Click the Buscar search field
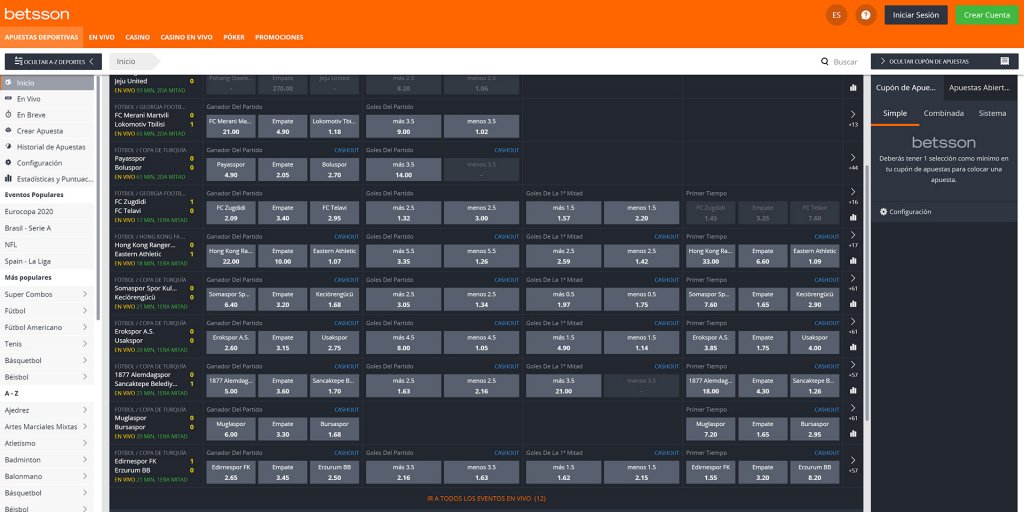This screenshot has height=512, width=1024. point(845,61)
